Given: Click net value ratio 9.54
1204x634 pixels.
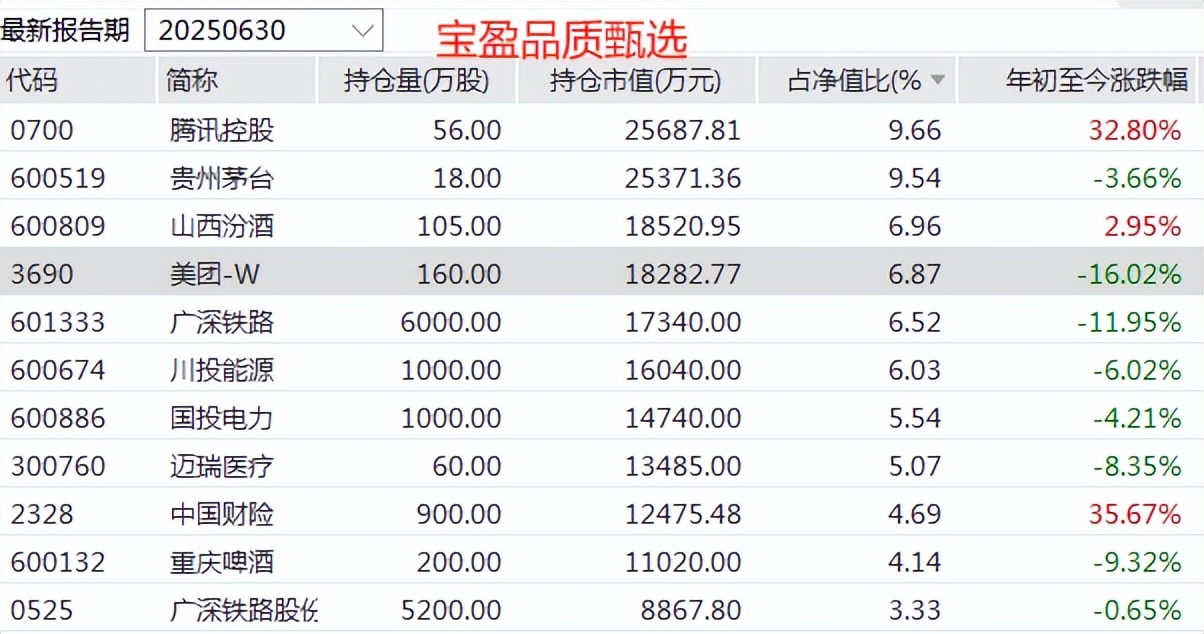Looking at the screenshot, I should pyautogui.click(x=915, y=178).
